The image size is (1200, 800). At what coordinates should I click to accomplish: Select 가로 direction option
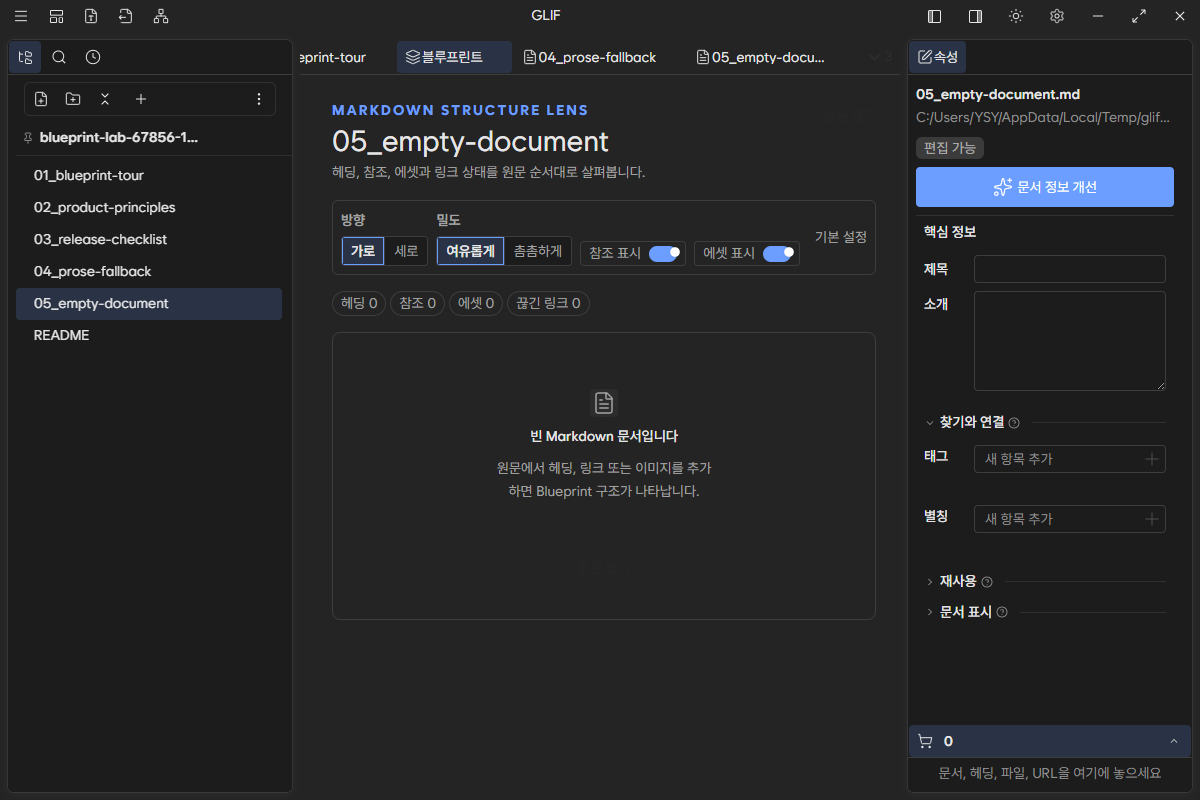coord(363,251)
